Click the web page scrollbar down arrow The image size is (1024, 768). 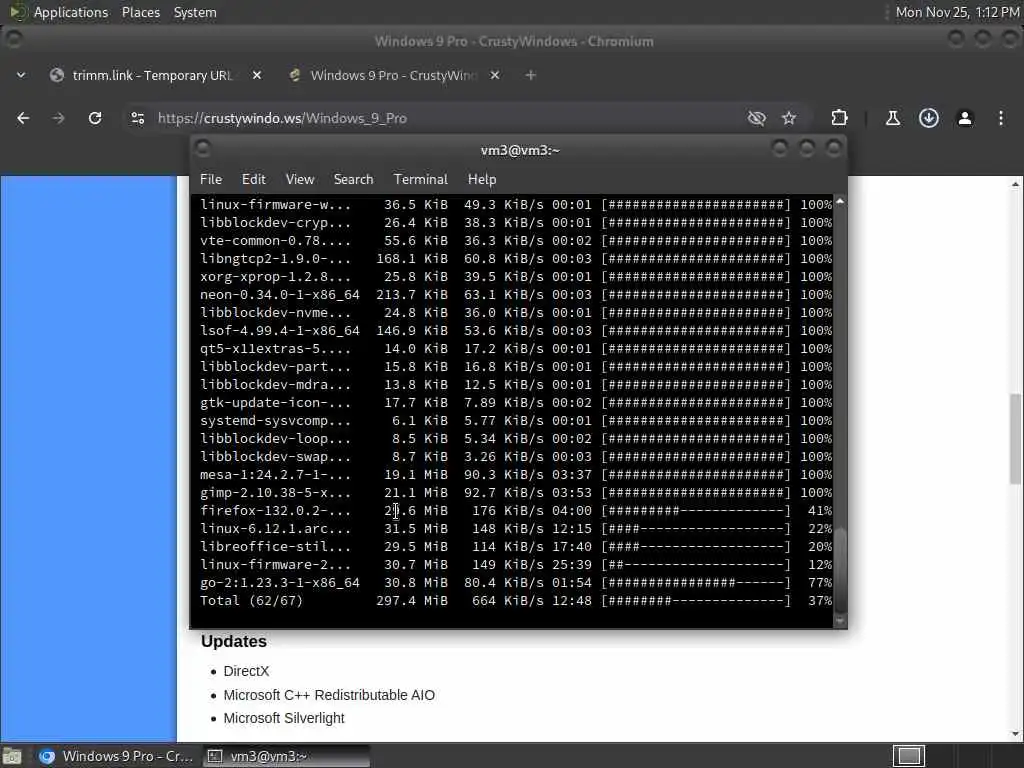pyautogui.click(x=1015, y=734)
